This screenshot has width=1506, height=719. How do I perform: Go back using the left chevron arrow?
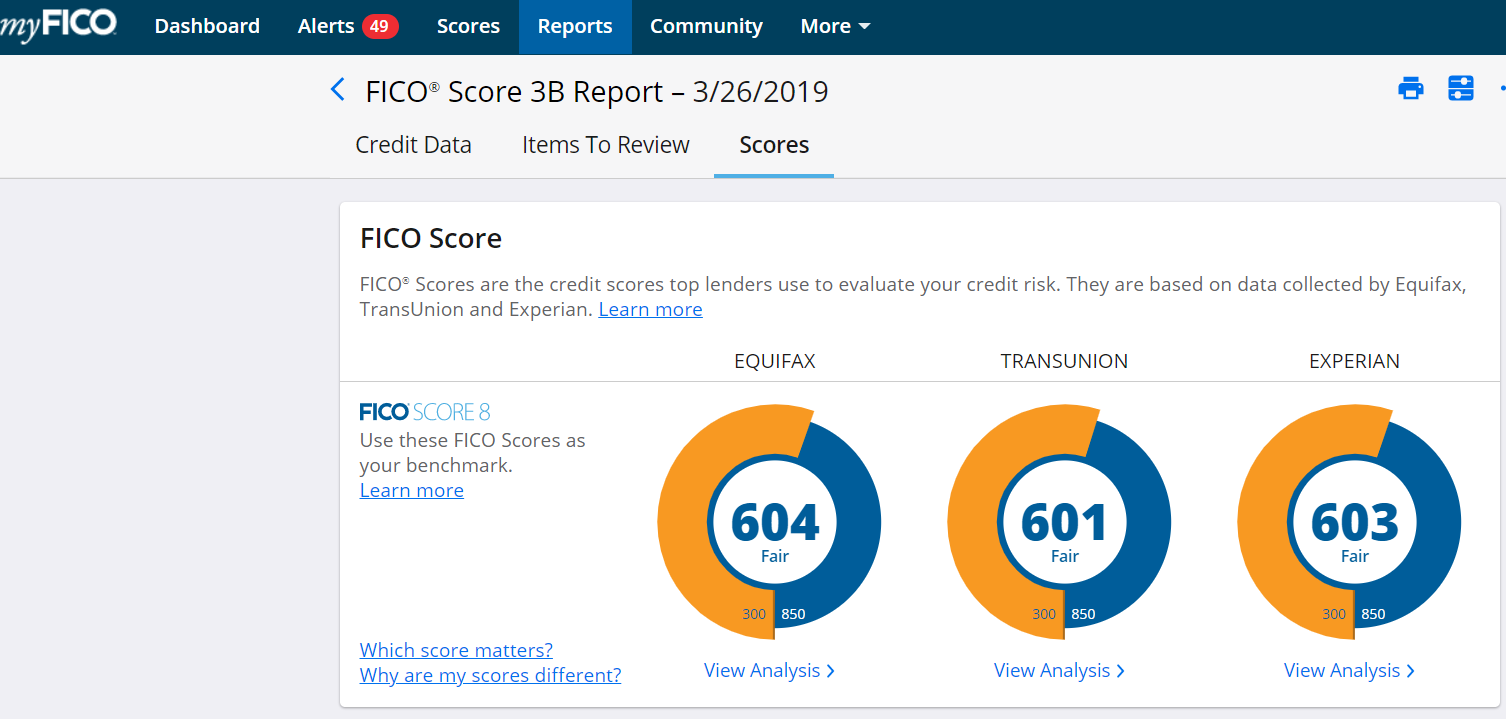click(x=337, y=90)
